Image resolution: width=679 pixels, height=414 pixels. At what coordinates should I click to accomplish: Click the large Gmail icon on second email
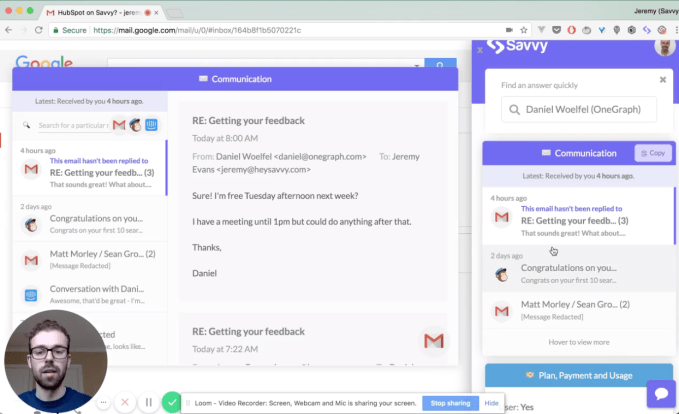tap(433, 341)
